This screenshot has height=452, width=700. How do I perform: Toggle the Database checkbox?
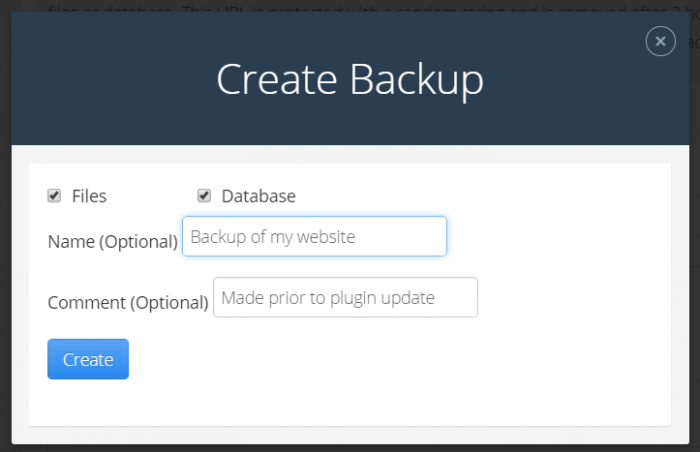pos(204,196)
